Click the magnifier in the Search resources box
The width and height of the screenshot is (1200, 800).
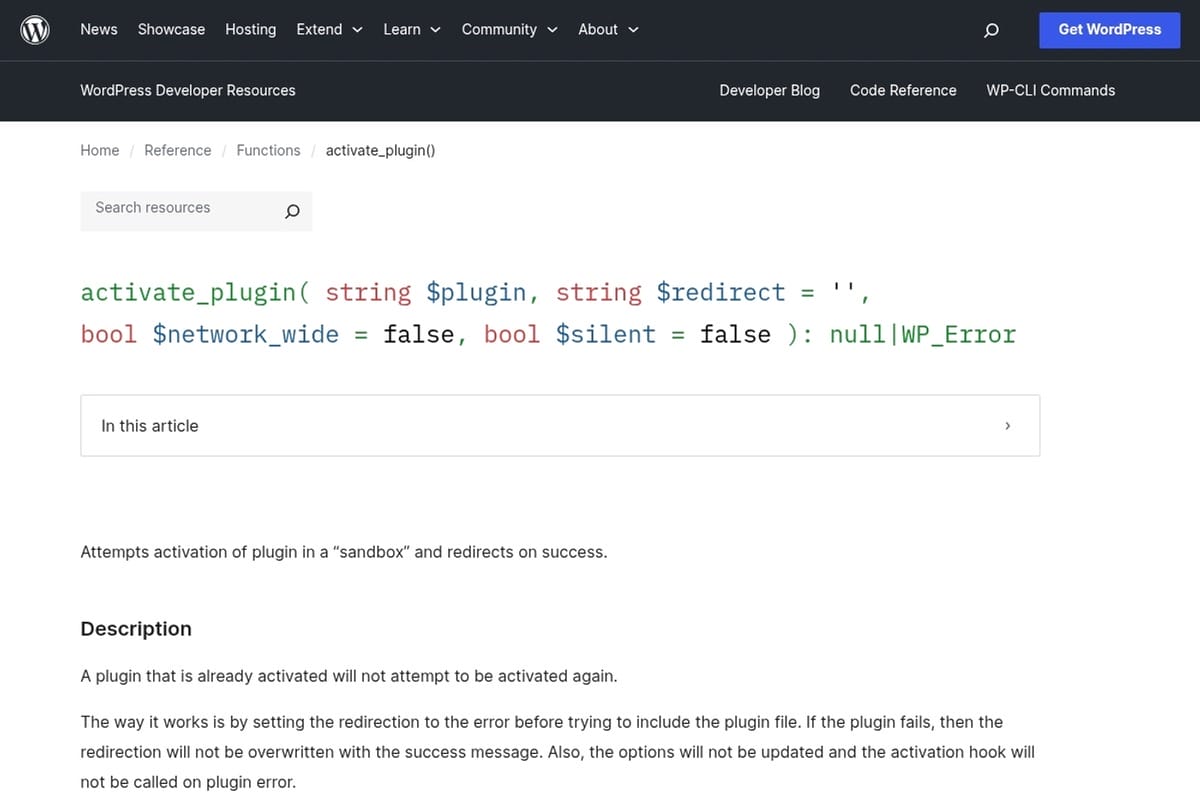(292, 211)
